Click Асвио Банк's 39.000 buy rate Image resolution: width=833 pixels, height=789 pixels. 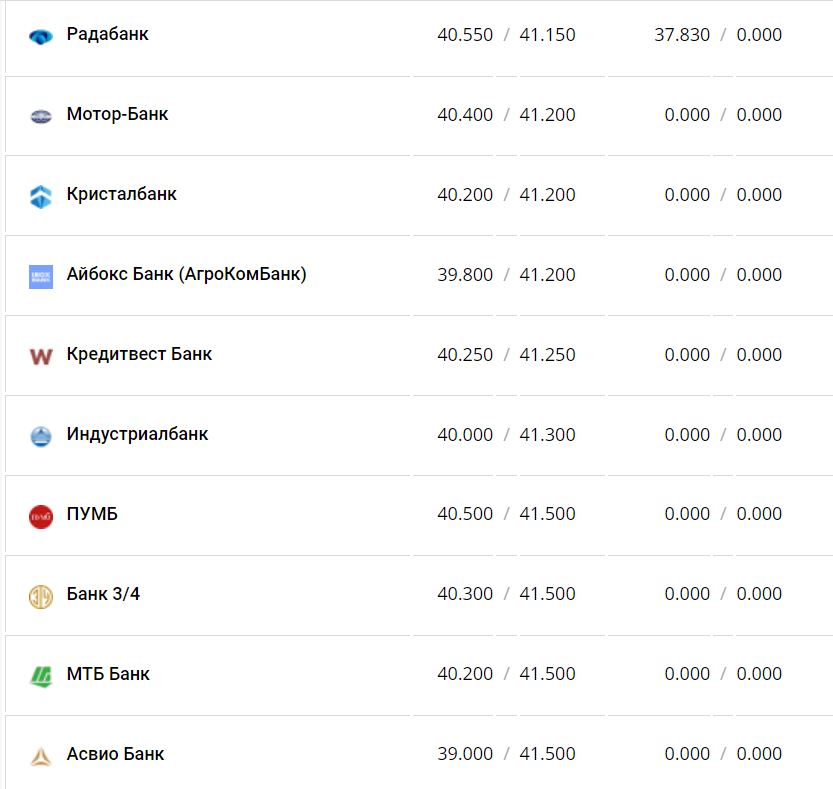pyautogui.click(x=465, y=754)
